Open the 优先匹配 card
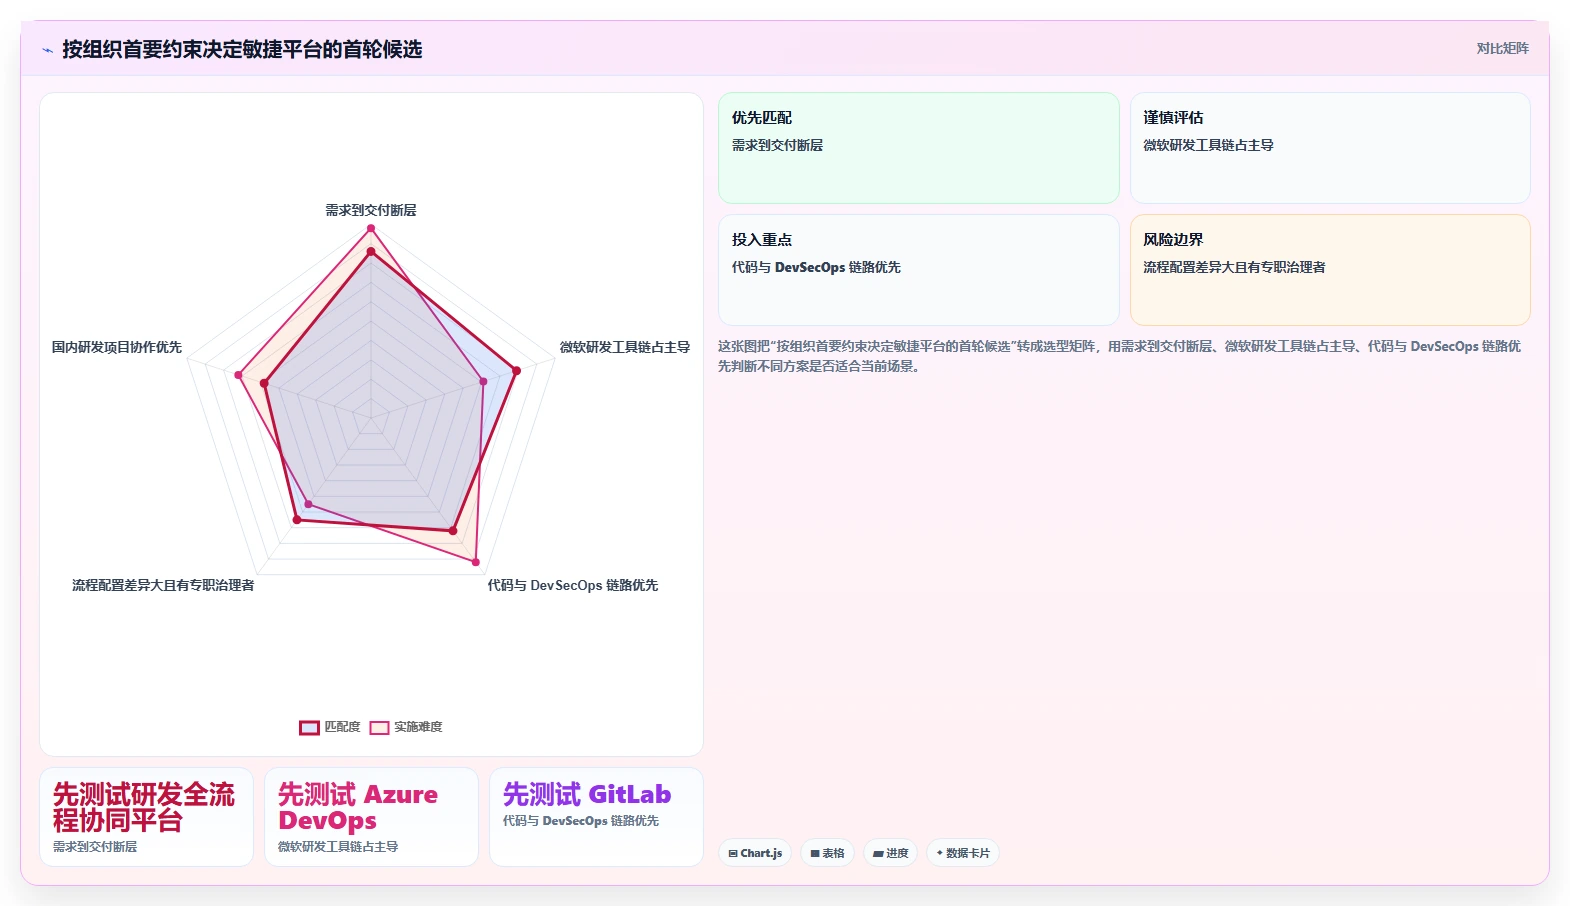 pos(918,148)
